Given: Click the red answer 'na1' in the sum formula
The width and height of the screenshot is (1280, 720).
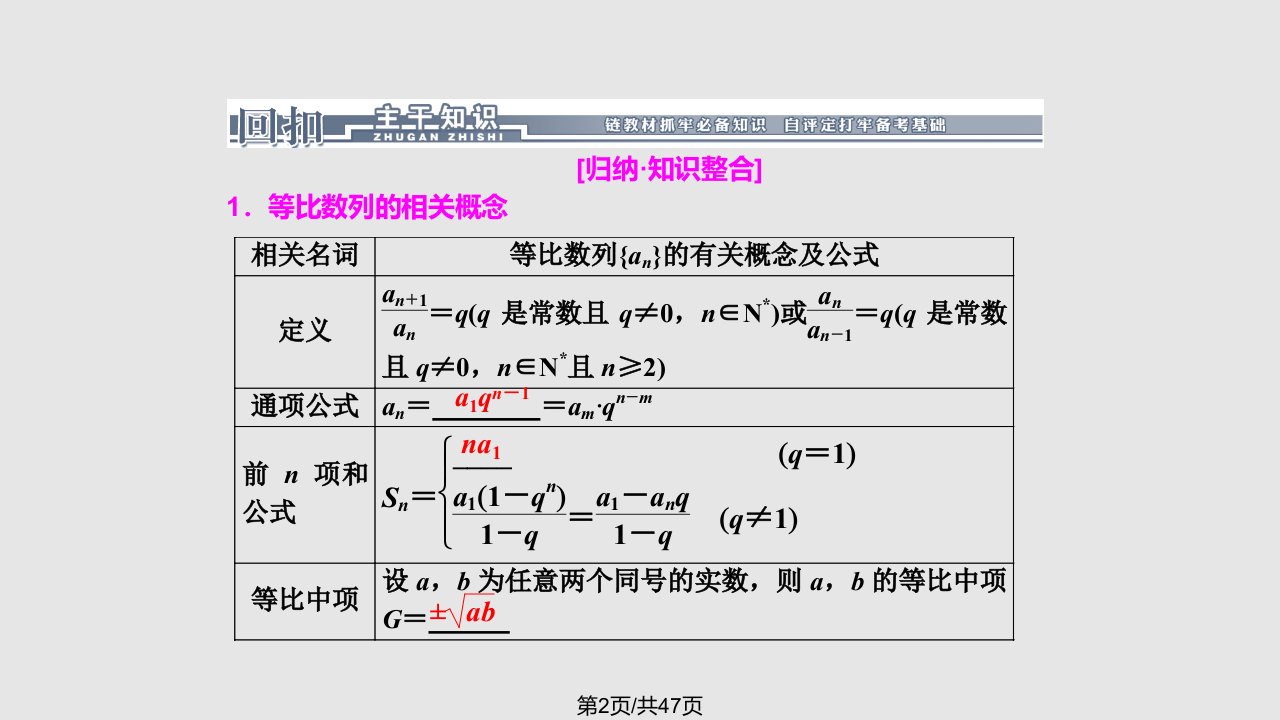Looking at the screenshot, I should tap(482, 447).
